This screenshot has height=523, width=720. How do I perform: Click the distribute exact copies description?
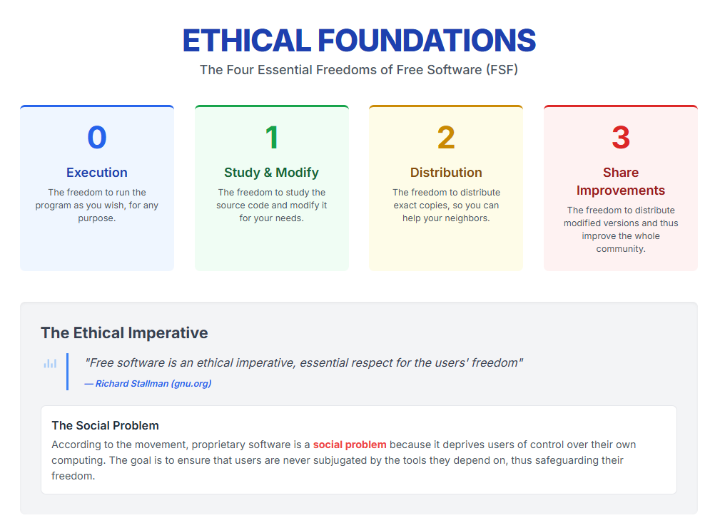point(446,205)
